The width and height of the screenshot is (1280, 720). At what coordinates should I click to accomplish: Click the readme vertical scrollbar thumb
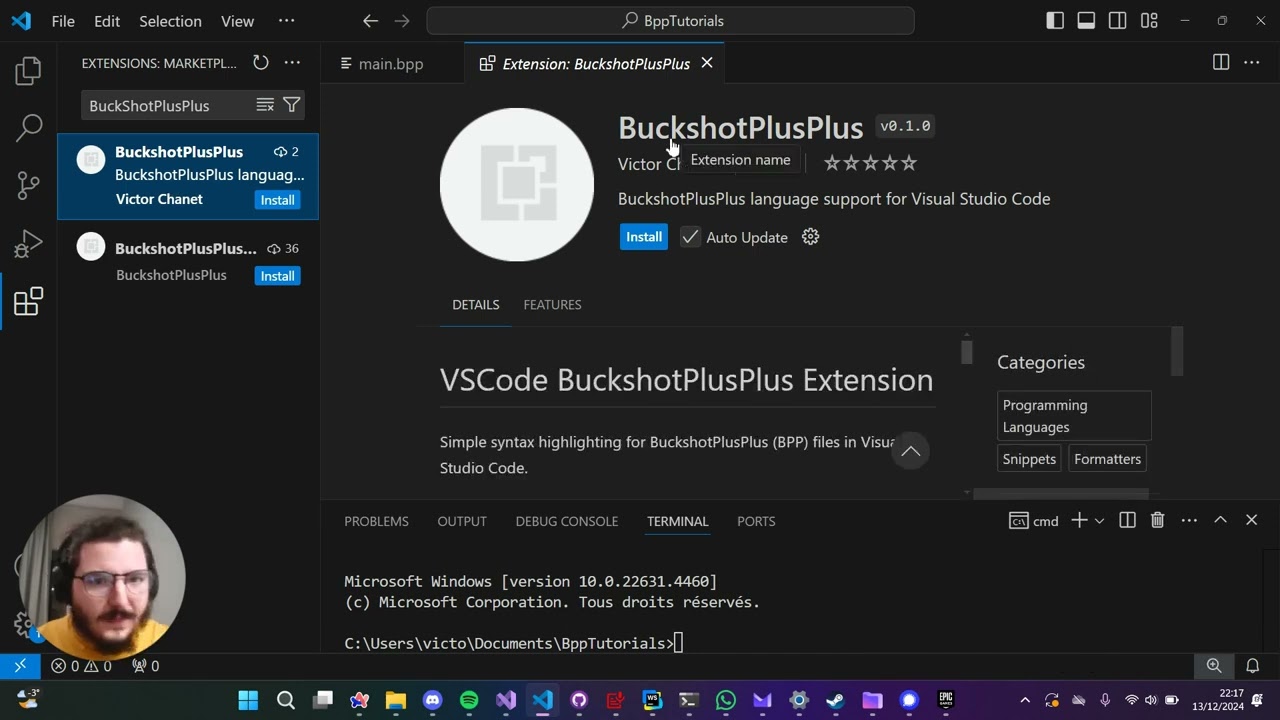pyautogui.click(x=967, y=352)
